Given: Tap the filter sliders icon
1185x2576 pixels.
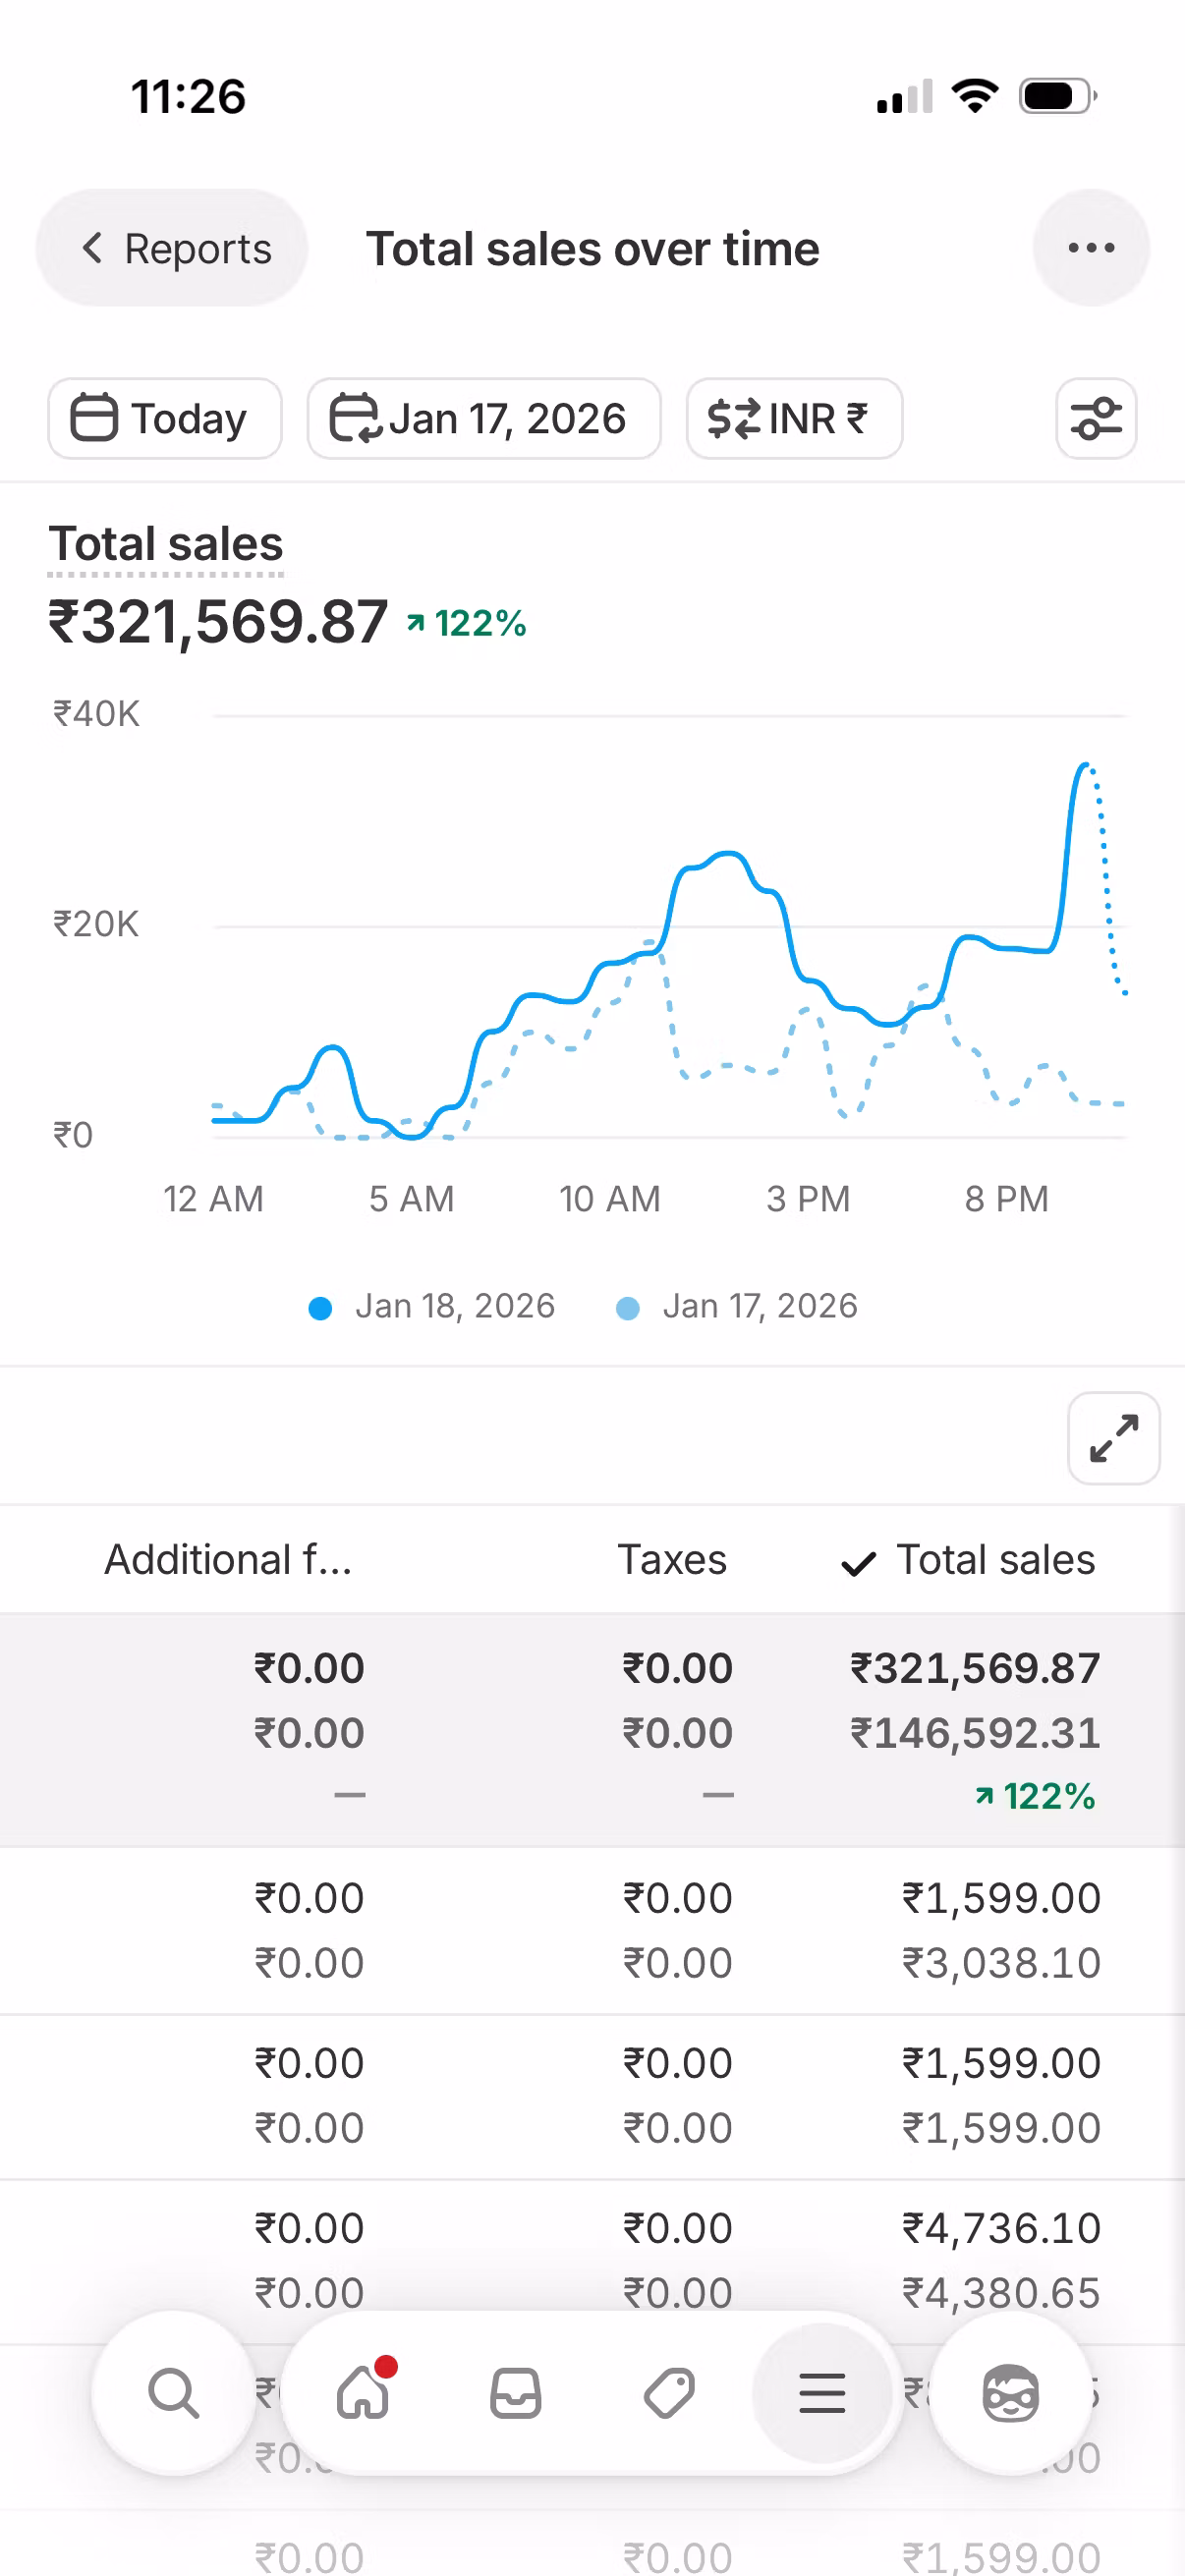Looking at the screenshot, I should [x=1095, y=418].
